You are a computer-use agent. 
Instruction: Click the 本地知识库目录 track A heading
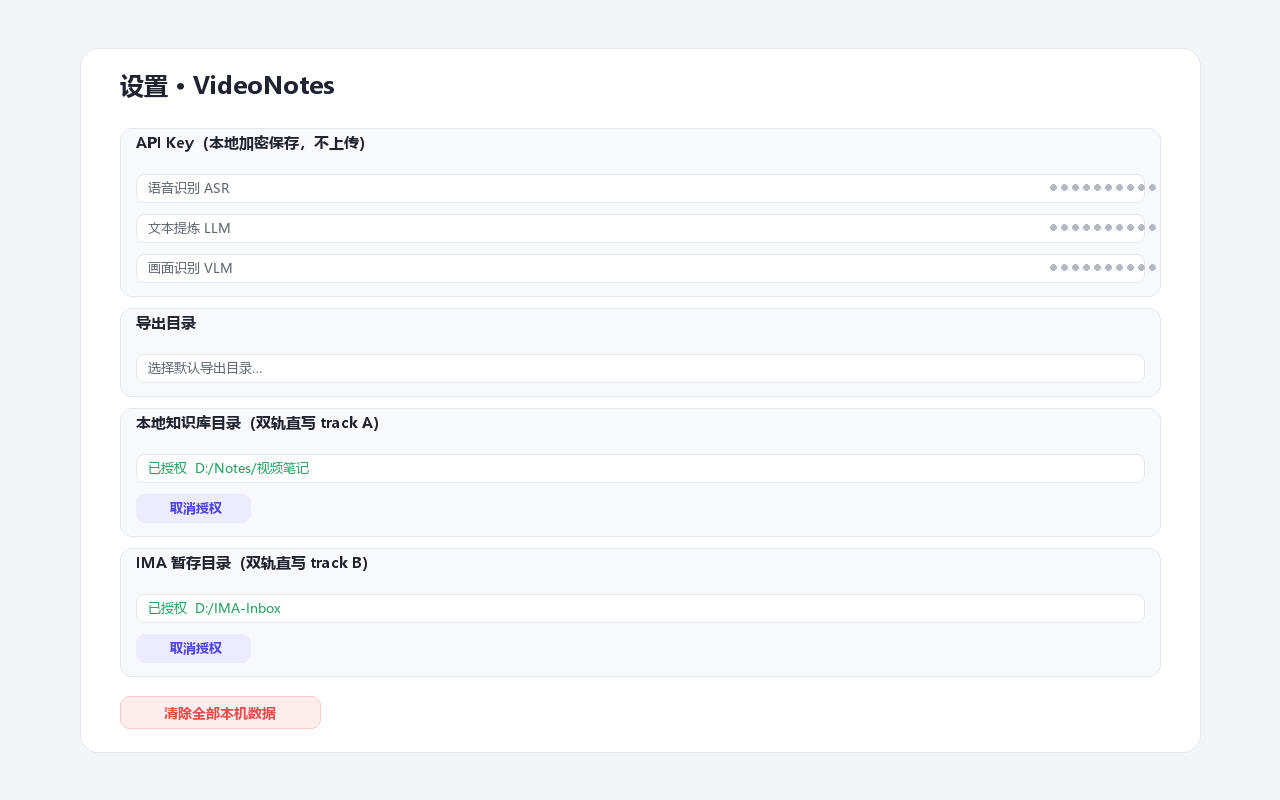tap(258, 423)
